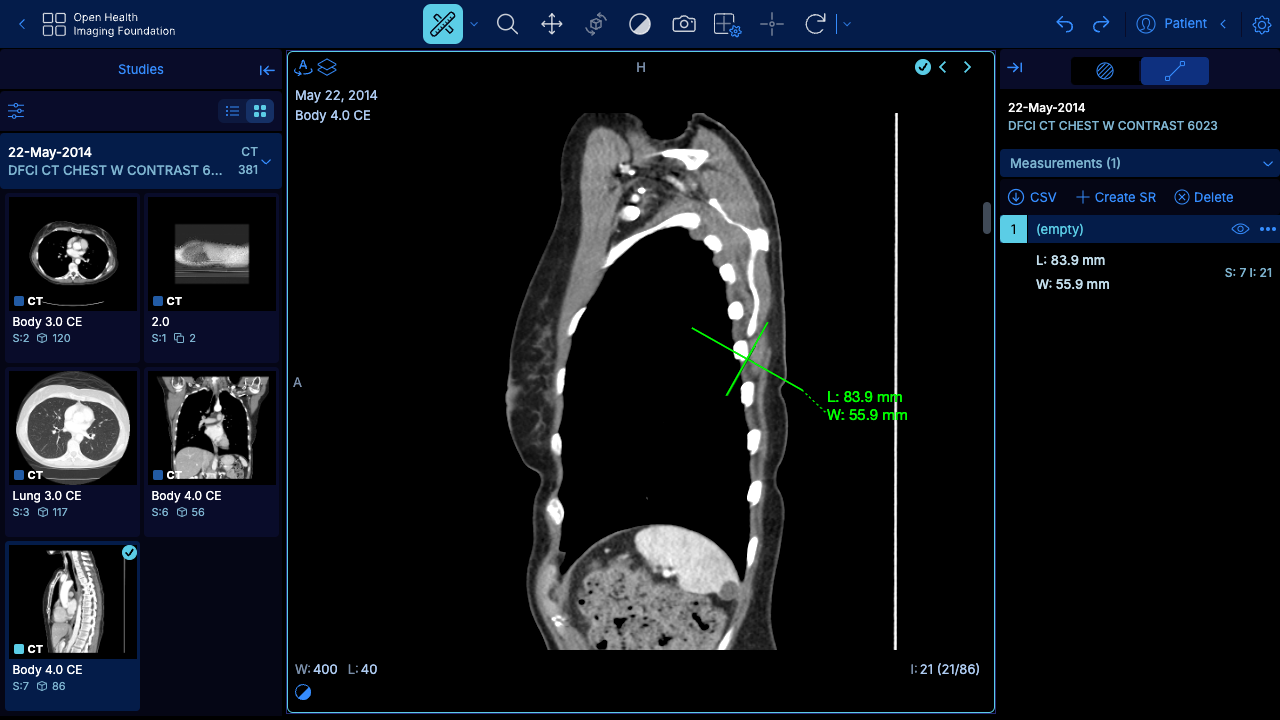
Task: Activate the Pan move tool
Action: coord(552,24)
